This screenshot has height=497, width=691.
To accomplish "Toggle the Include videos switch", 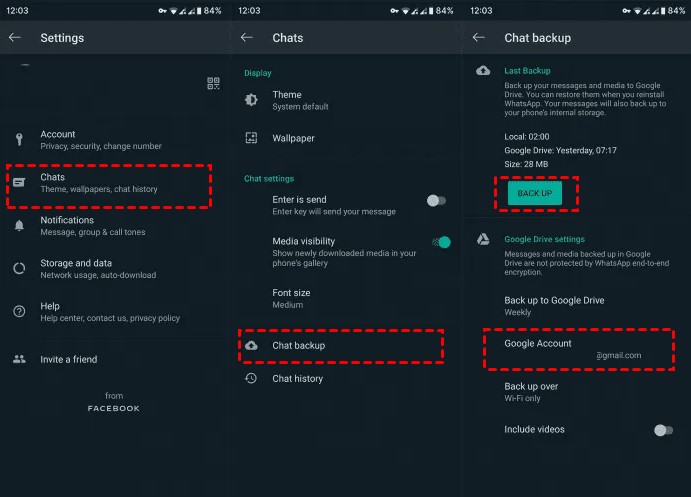I will [663, 430].
